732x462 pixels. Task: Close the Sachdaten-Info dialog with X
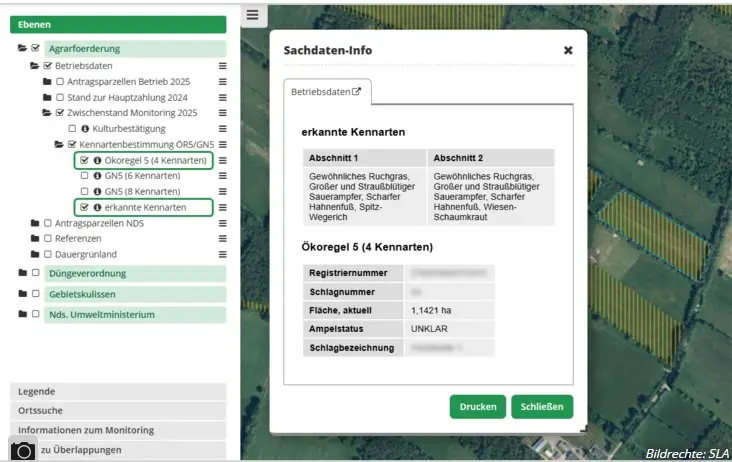(568, 49)
